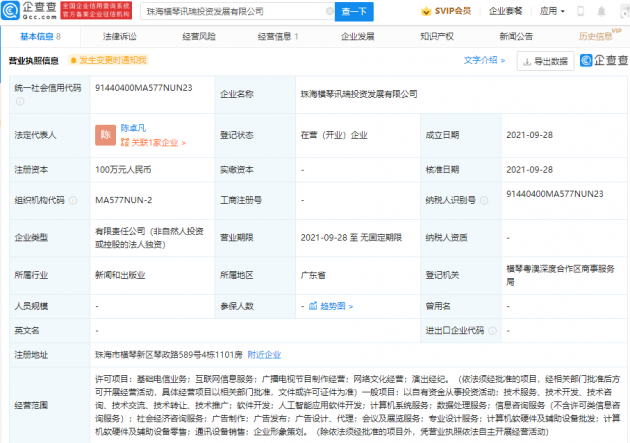Click the SVIP crown icon
Screen dimensions: 630x443
426,11
